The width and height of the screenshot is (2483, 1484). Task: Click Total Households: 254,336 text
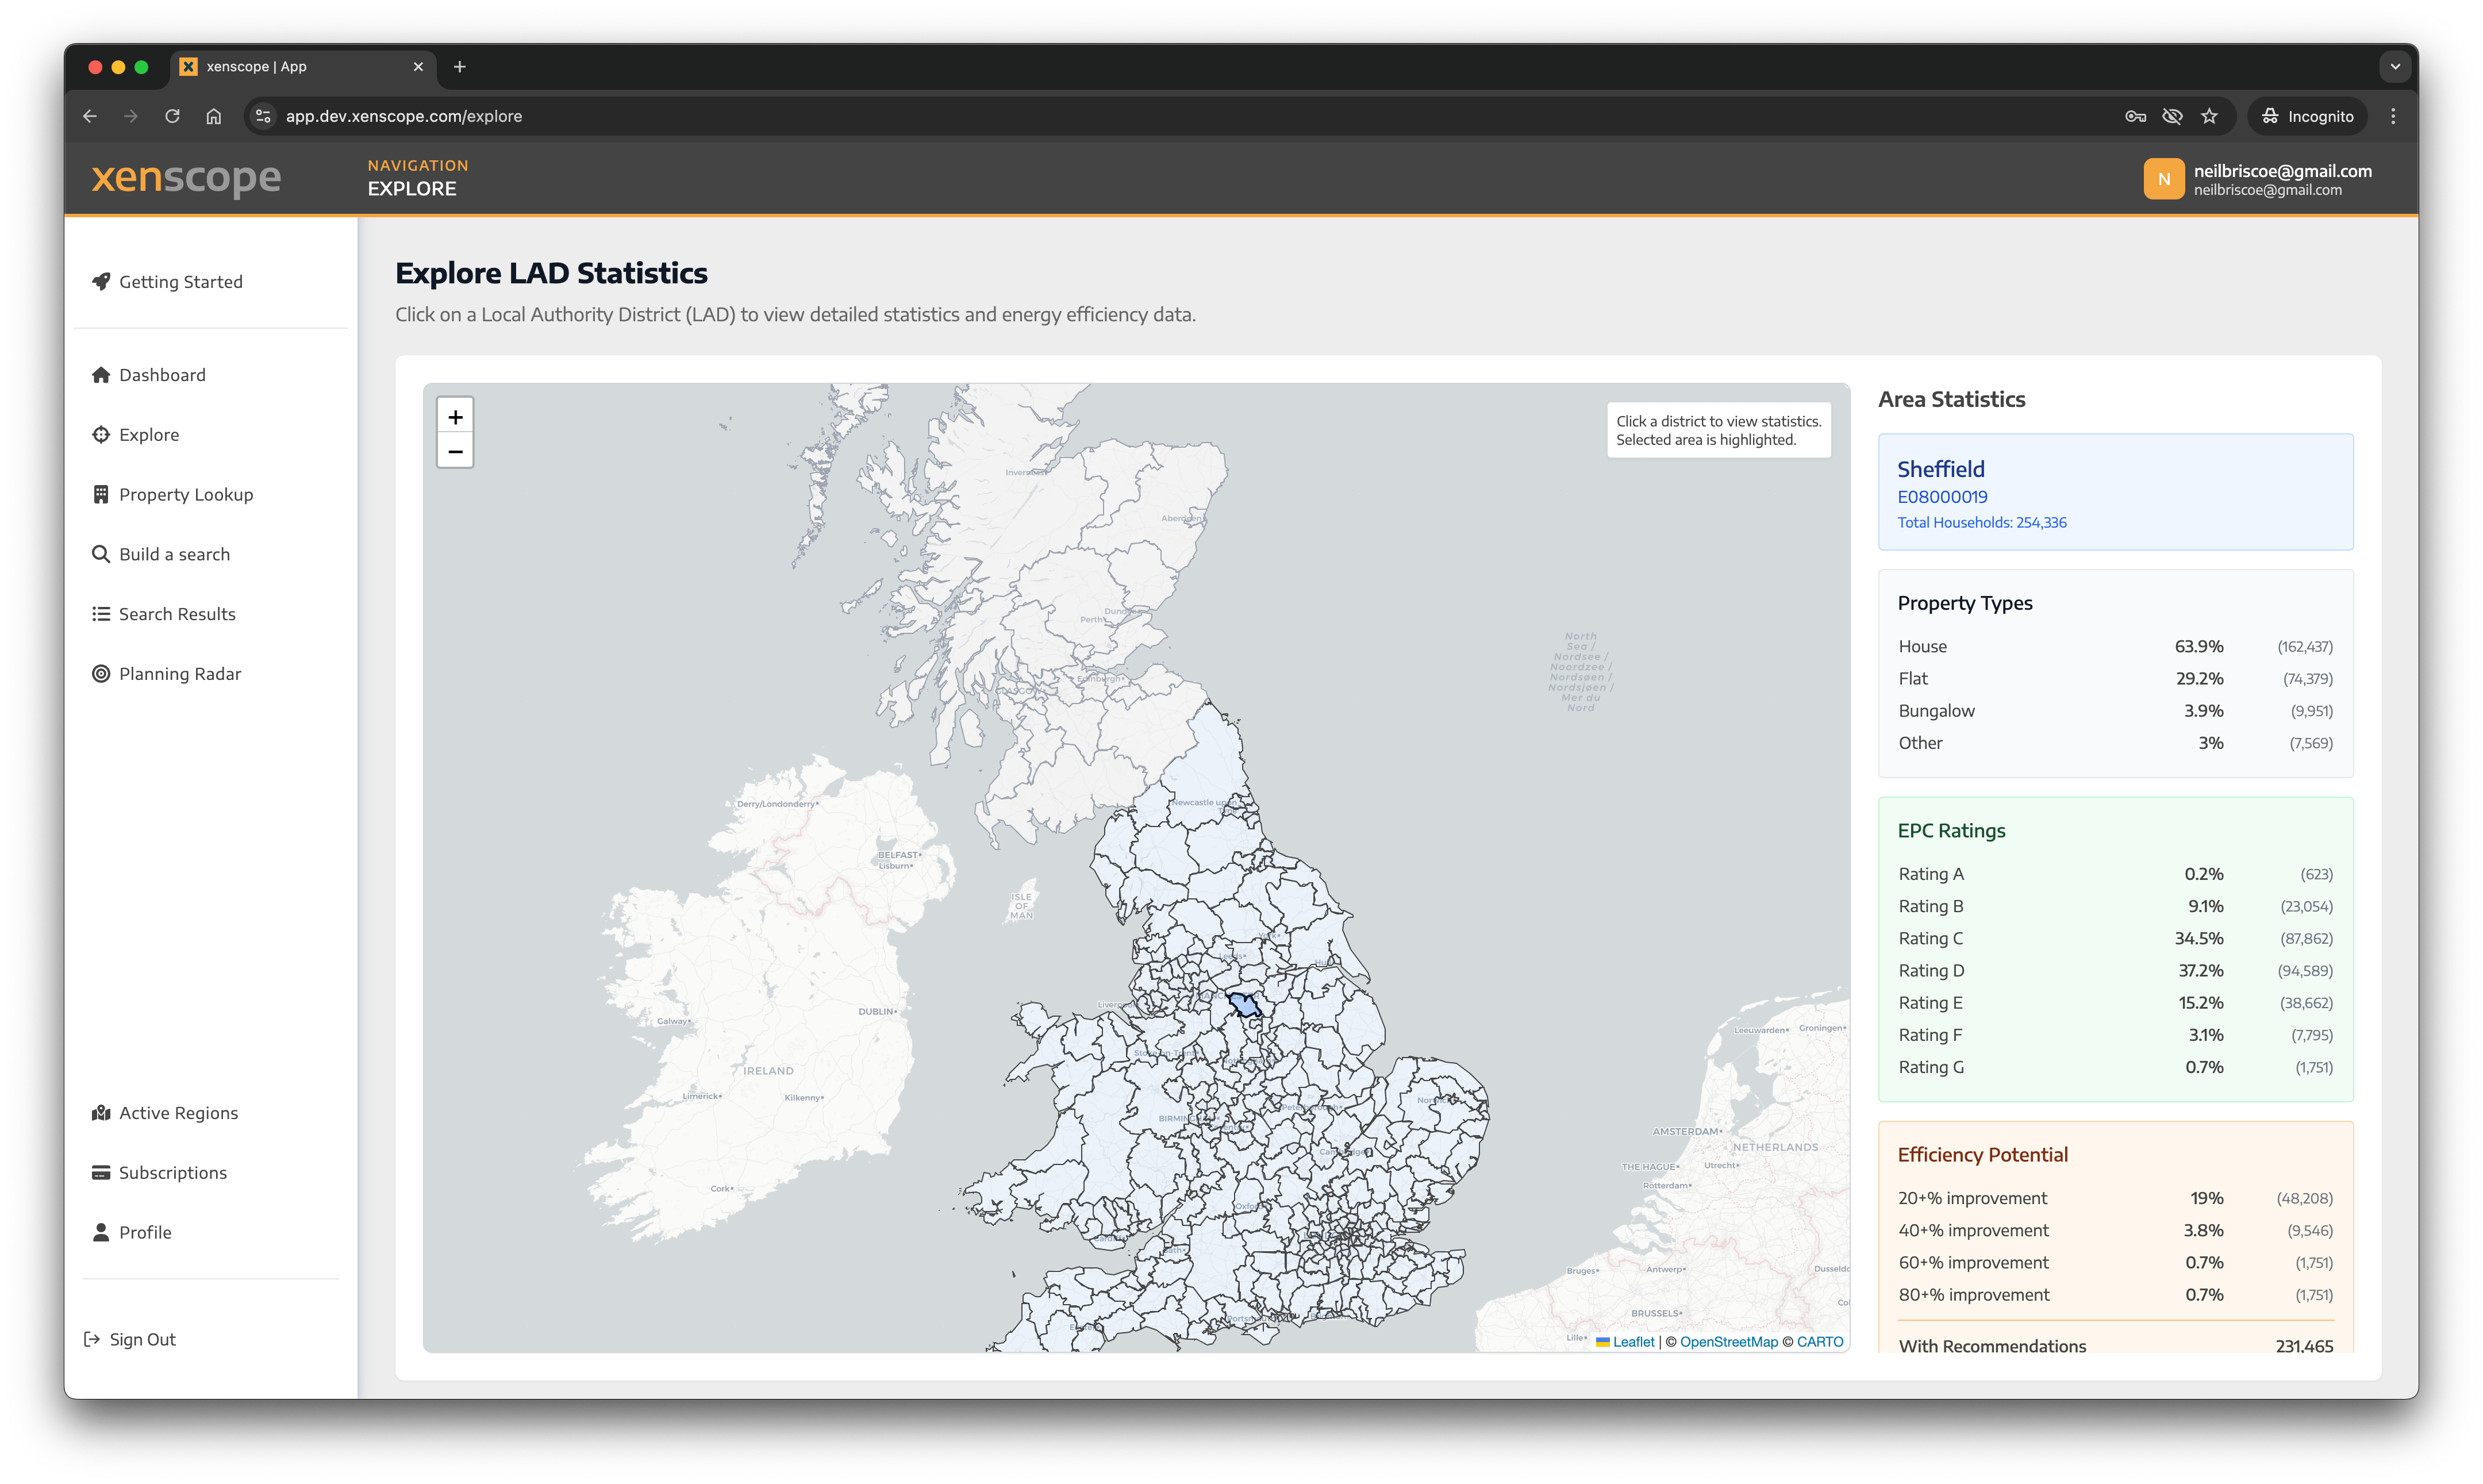[x=1982, y=523]
